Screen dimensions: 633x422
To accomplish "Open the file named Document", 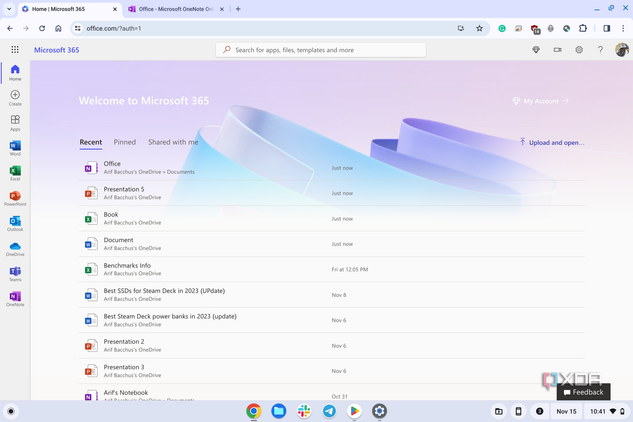I will 331,244.
